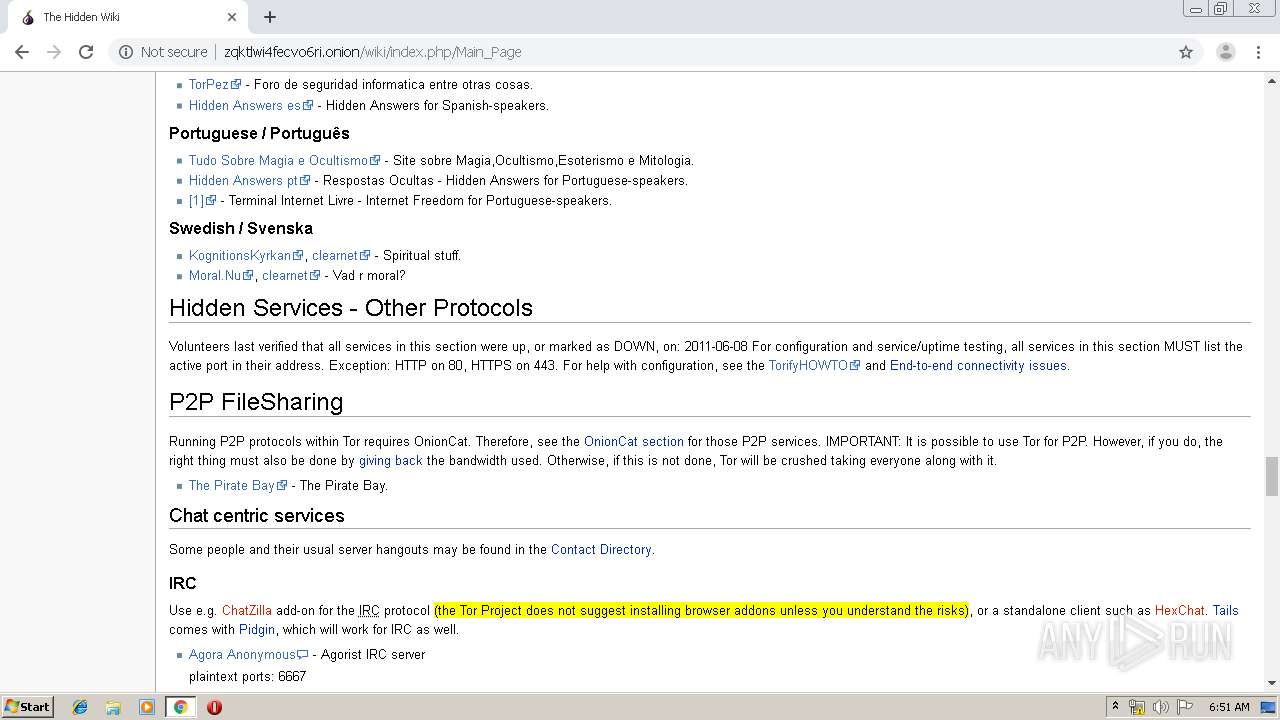Open Hidden Answers es link
The height and width of the screenshot is (720, 1280).
tap(244, 105)
